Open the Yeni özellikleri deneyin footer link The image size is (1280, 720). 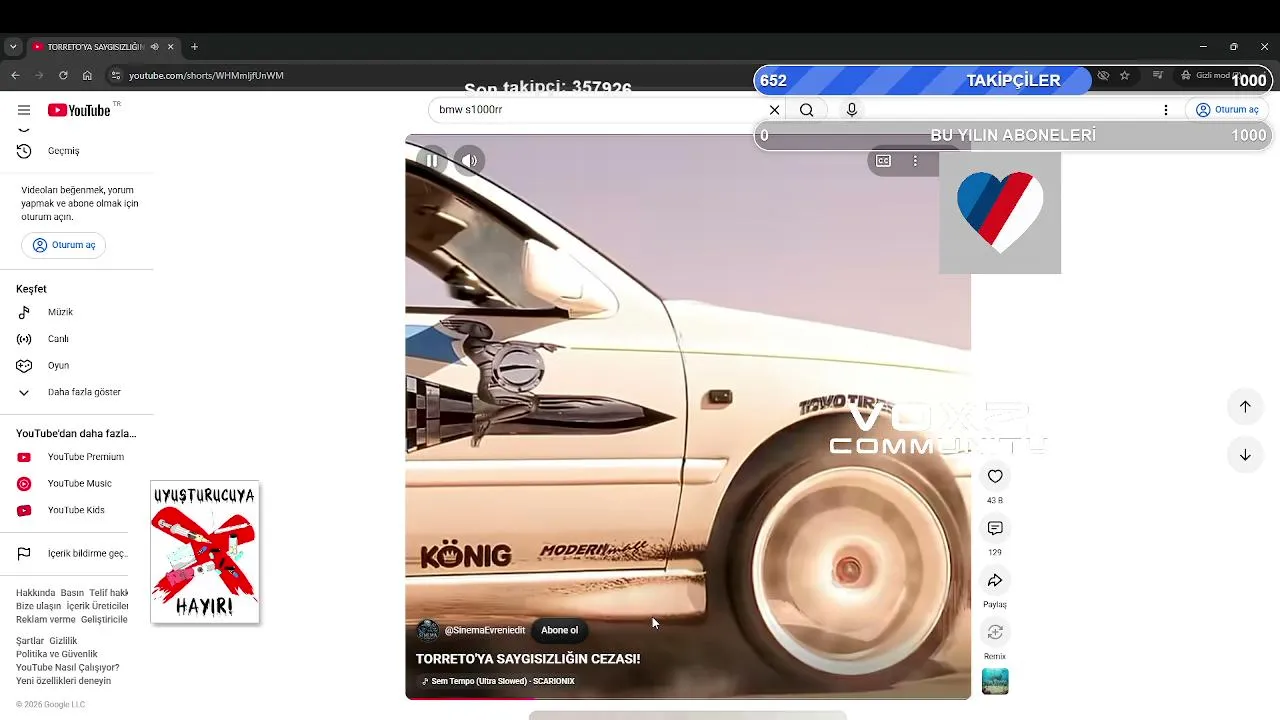[64, 681]
